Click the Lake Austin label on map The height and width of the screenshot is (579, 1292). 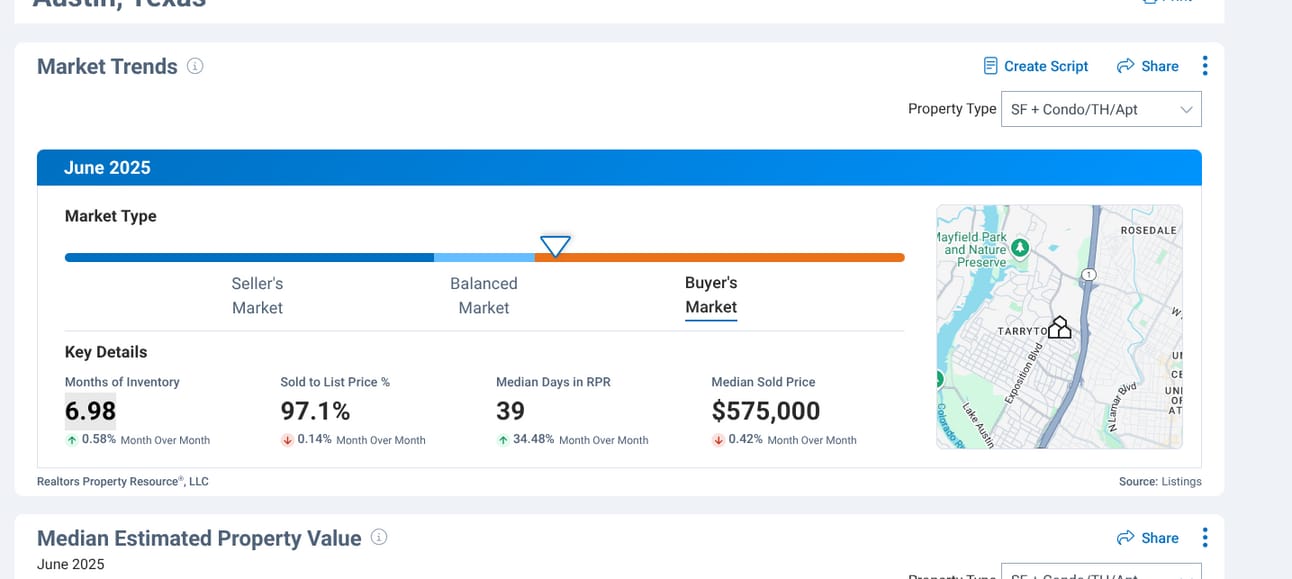(x=978, y=424)
